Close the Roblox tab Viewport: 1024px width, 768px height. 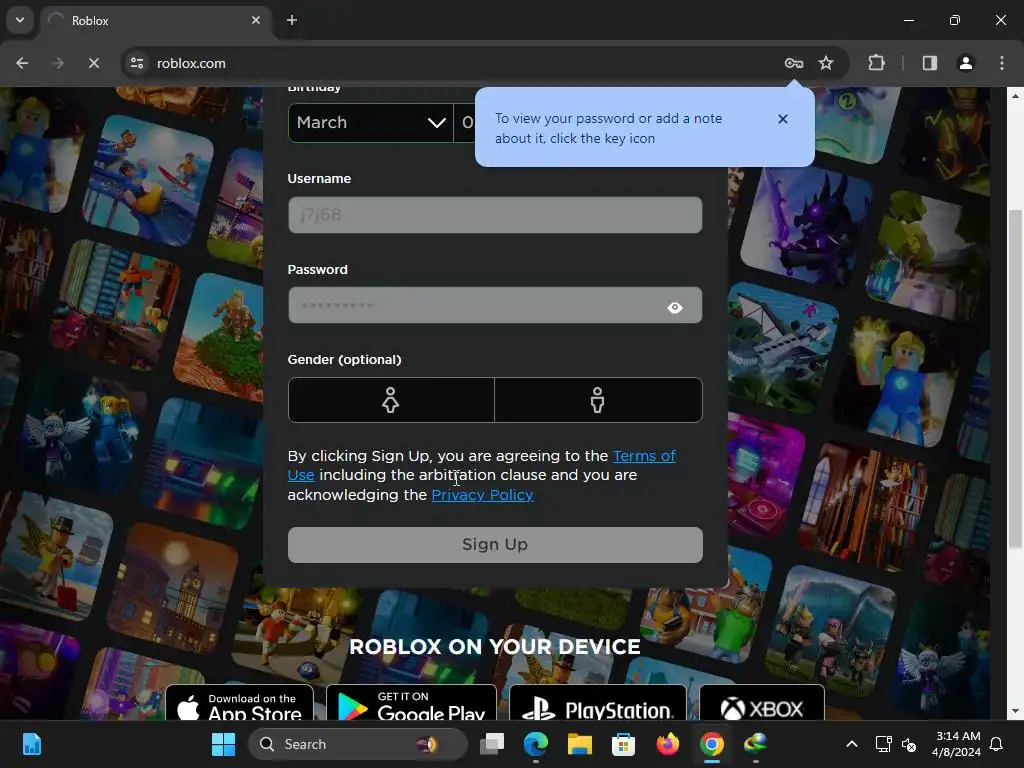256,20
